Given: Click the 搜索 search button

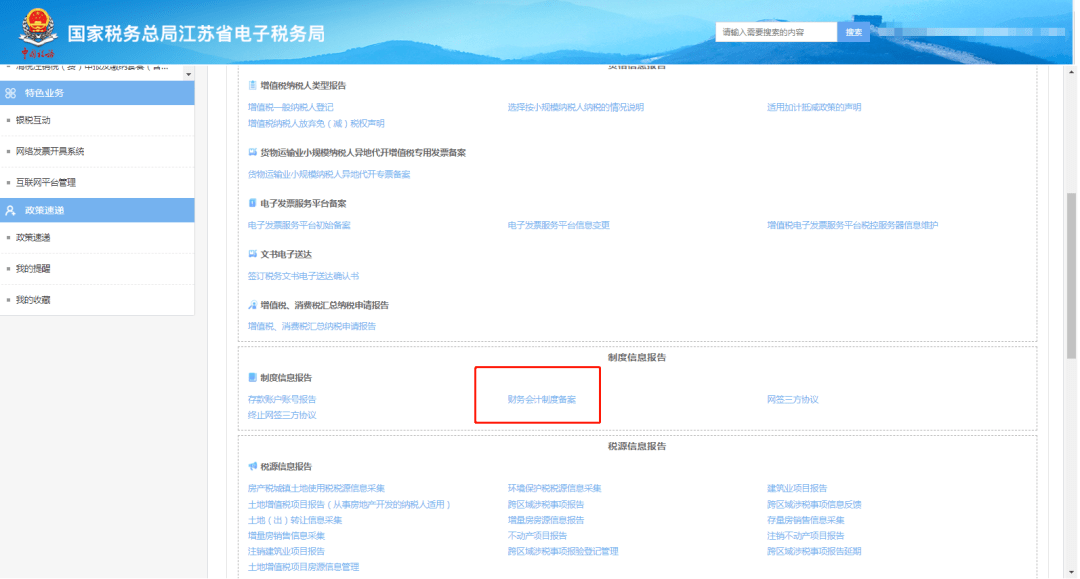Looking at the screenshot, I should click(x=853, y=32).
